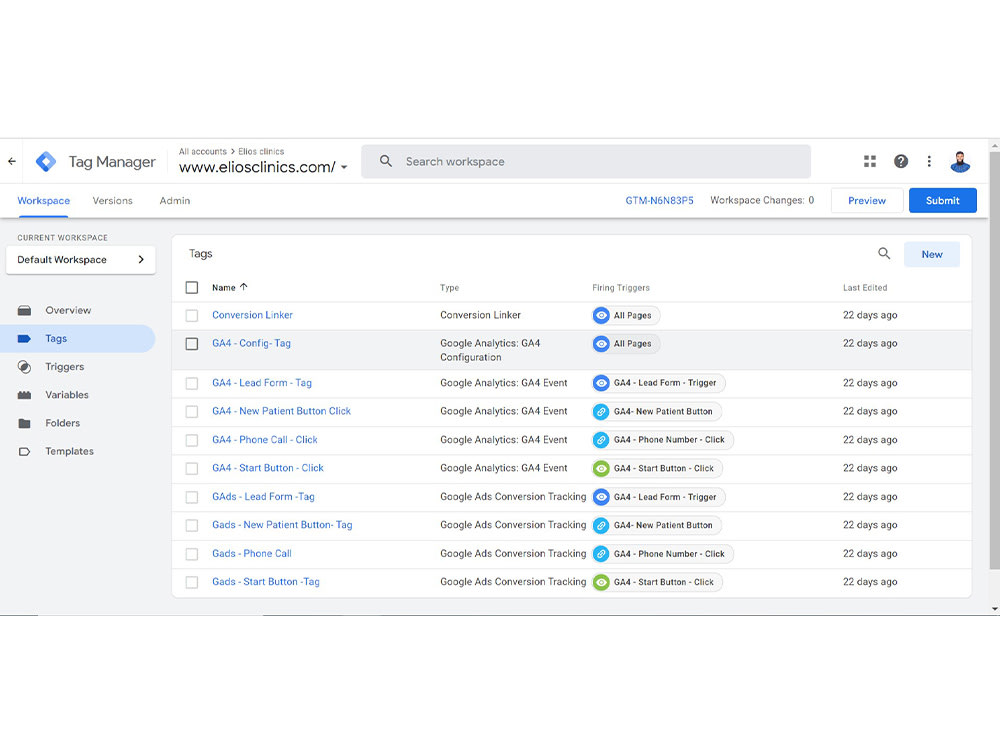Screen dimensions: 1000x750
Task: Click trigger icon in GA4 - Lead Form - Tag row
Action: click(601, 383)
